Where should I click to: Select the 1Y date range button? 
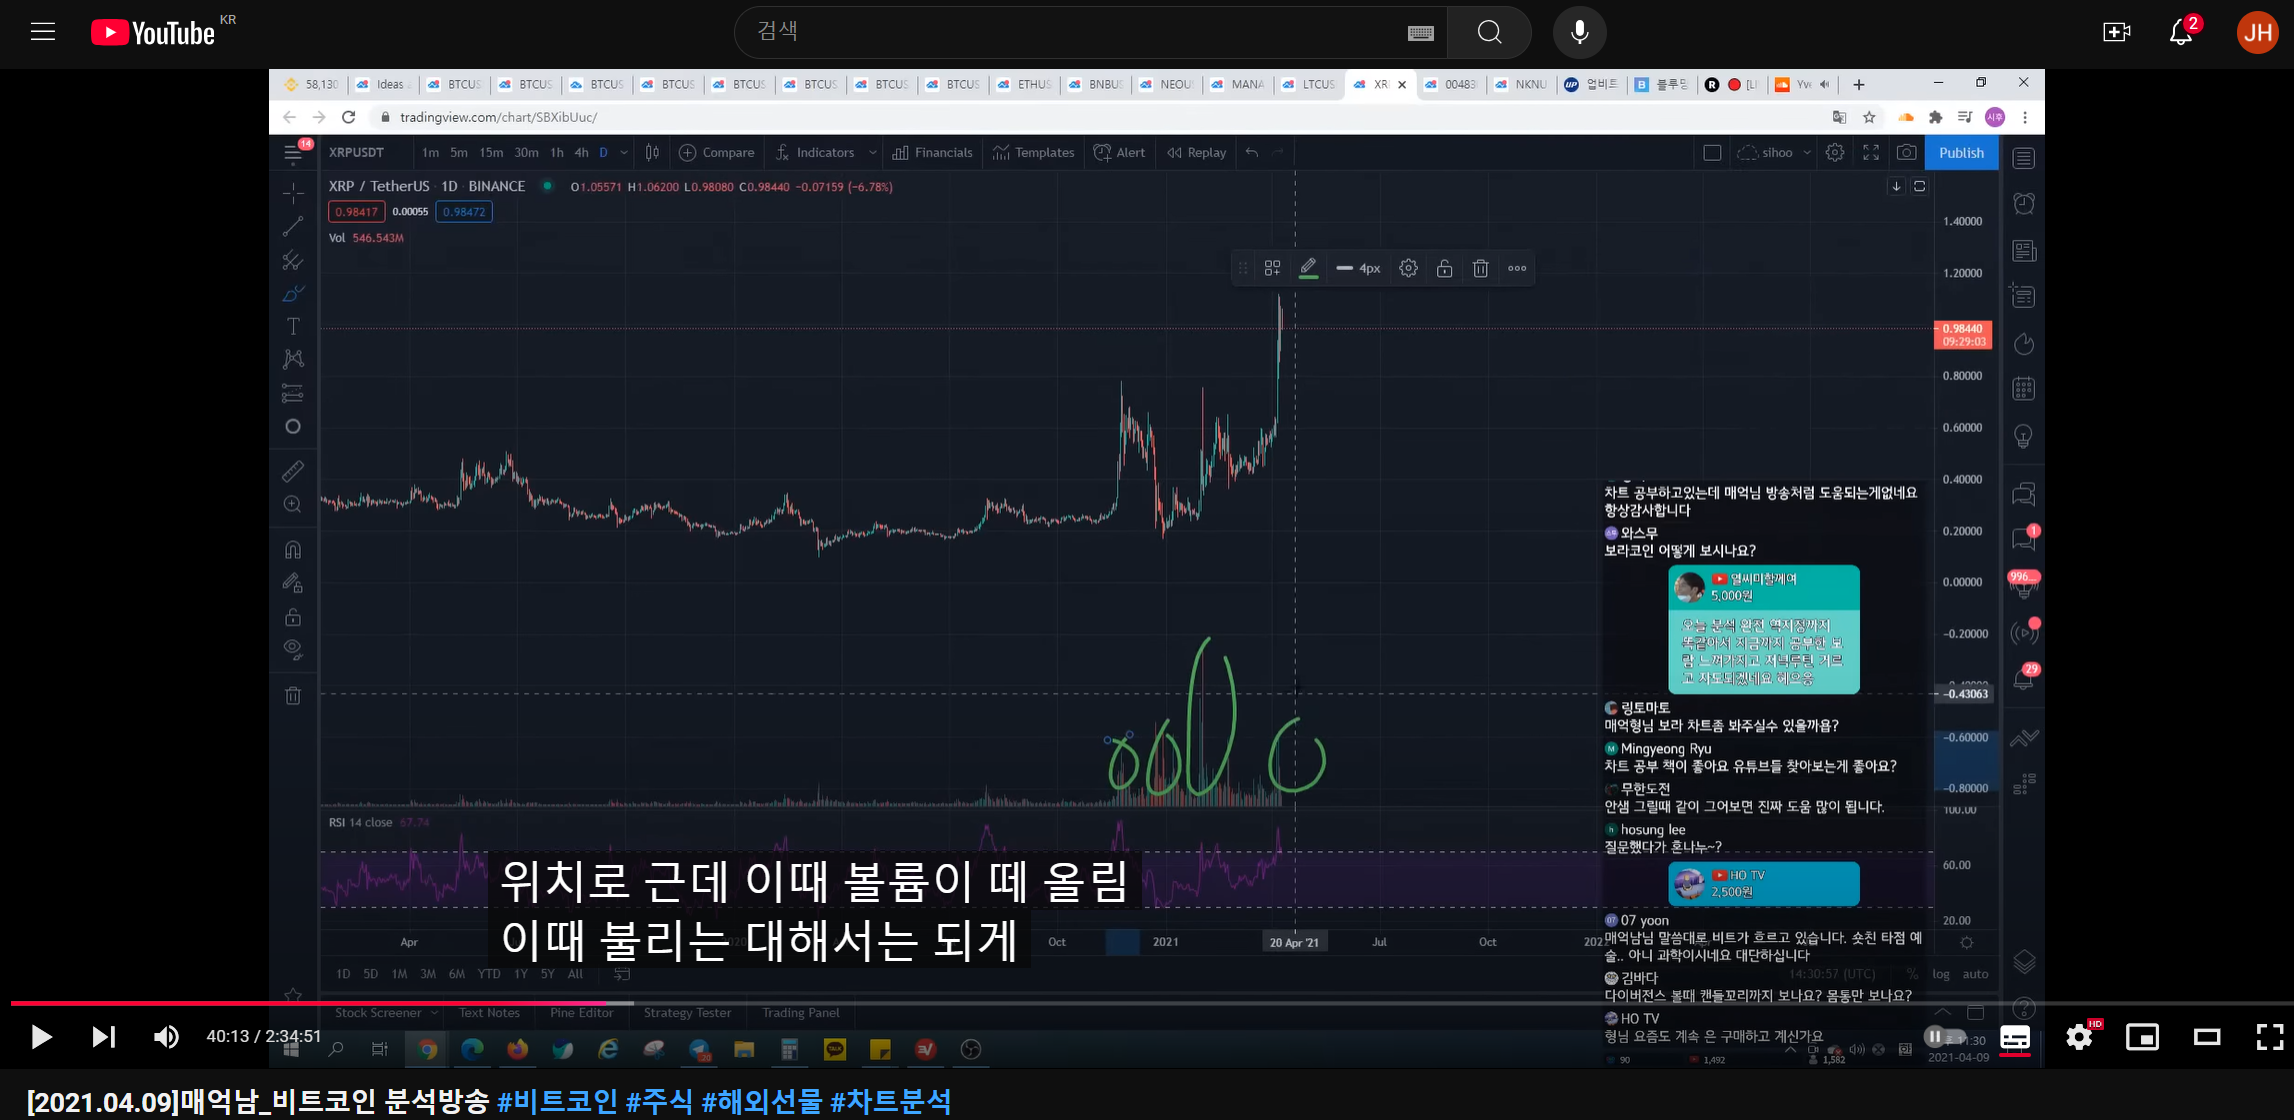520,973
